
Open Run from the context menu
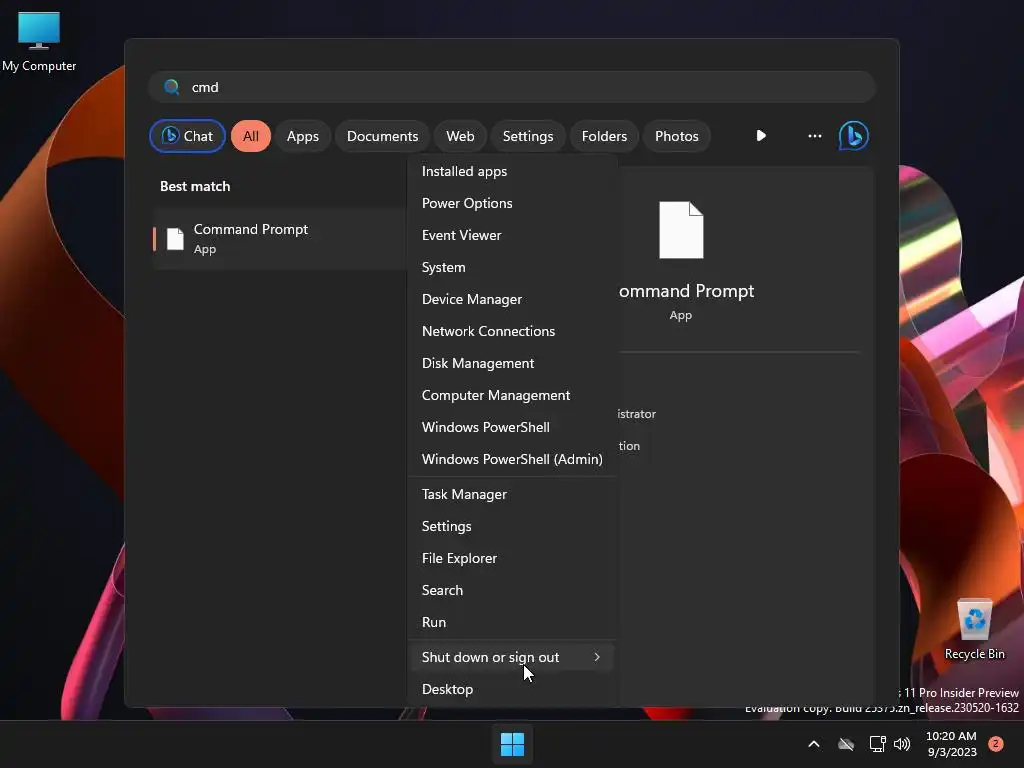(x=512, y=622)
